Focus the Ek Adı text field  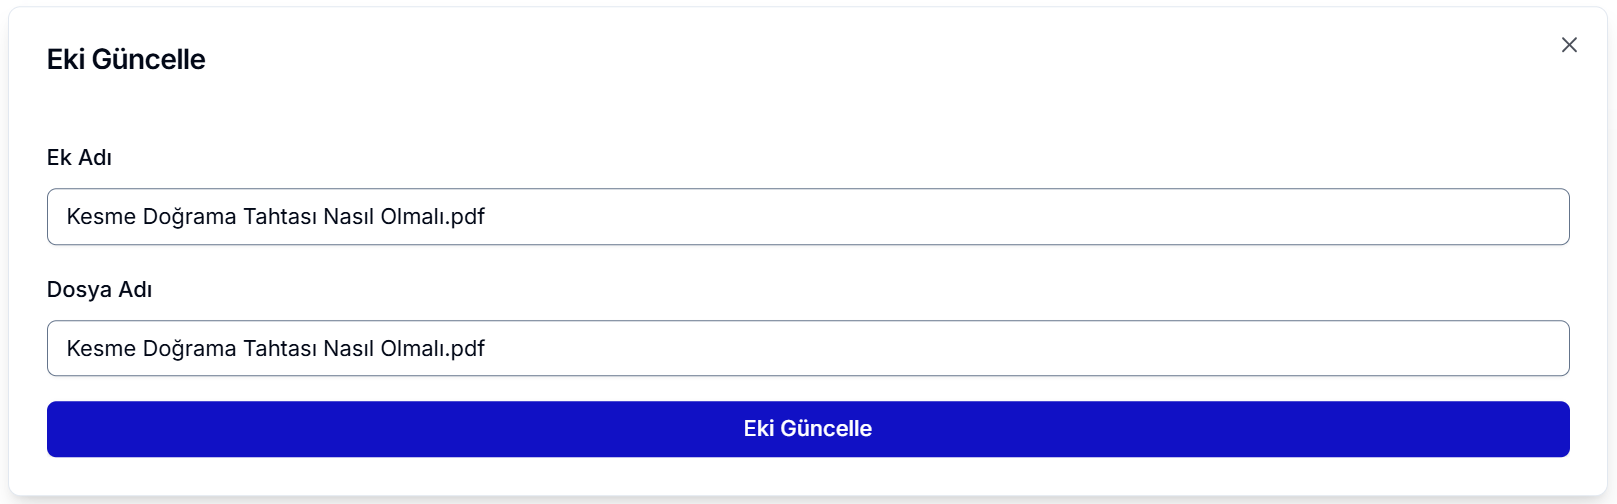pos(807,217)
